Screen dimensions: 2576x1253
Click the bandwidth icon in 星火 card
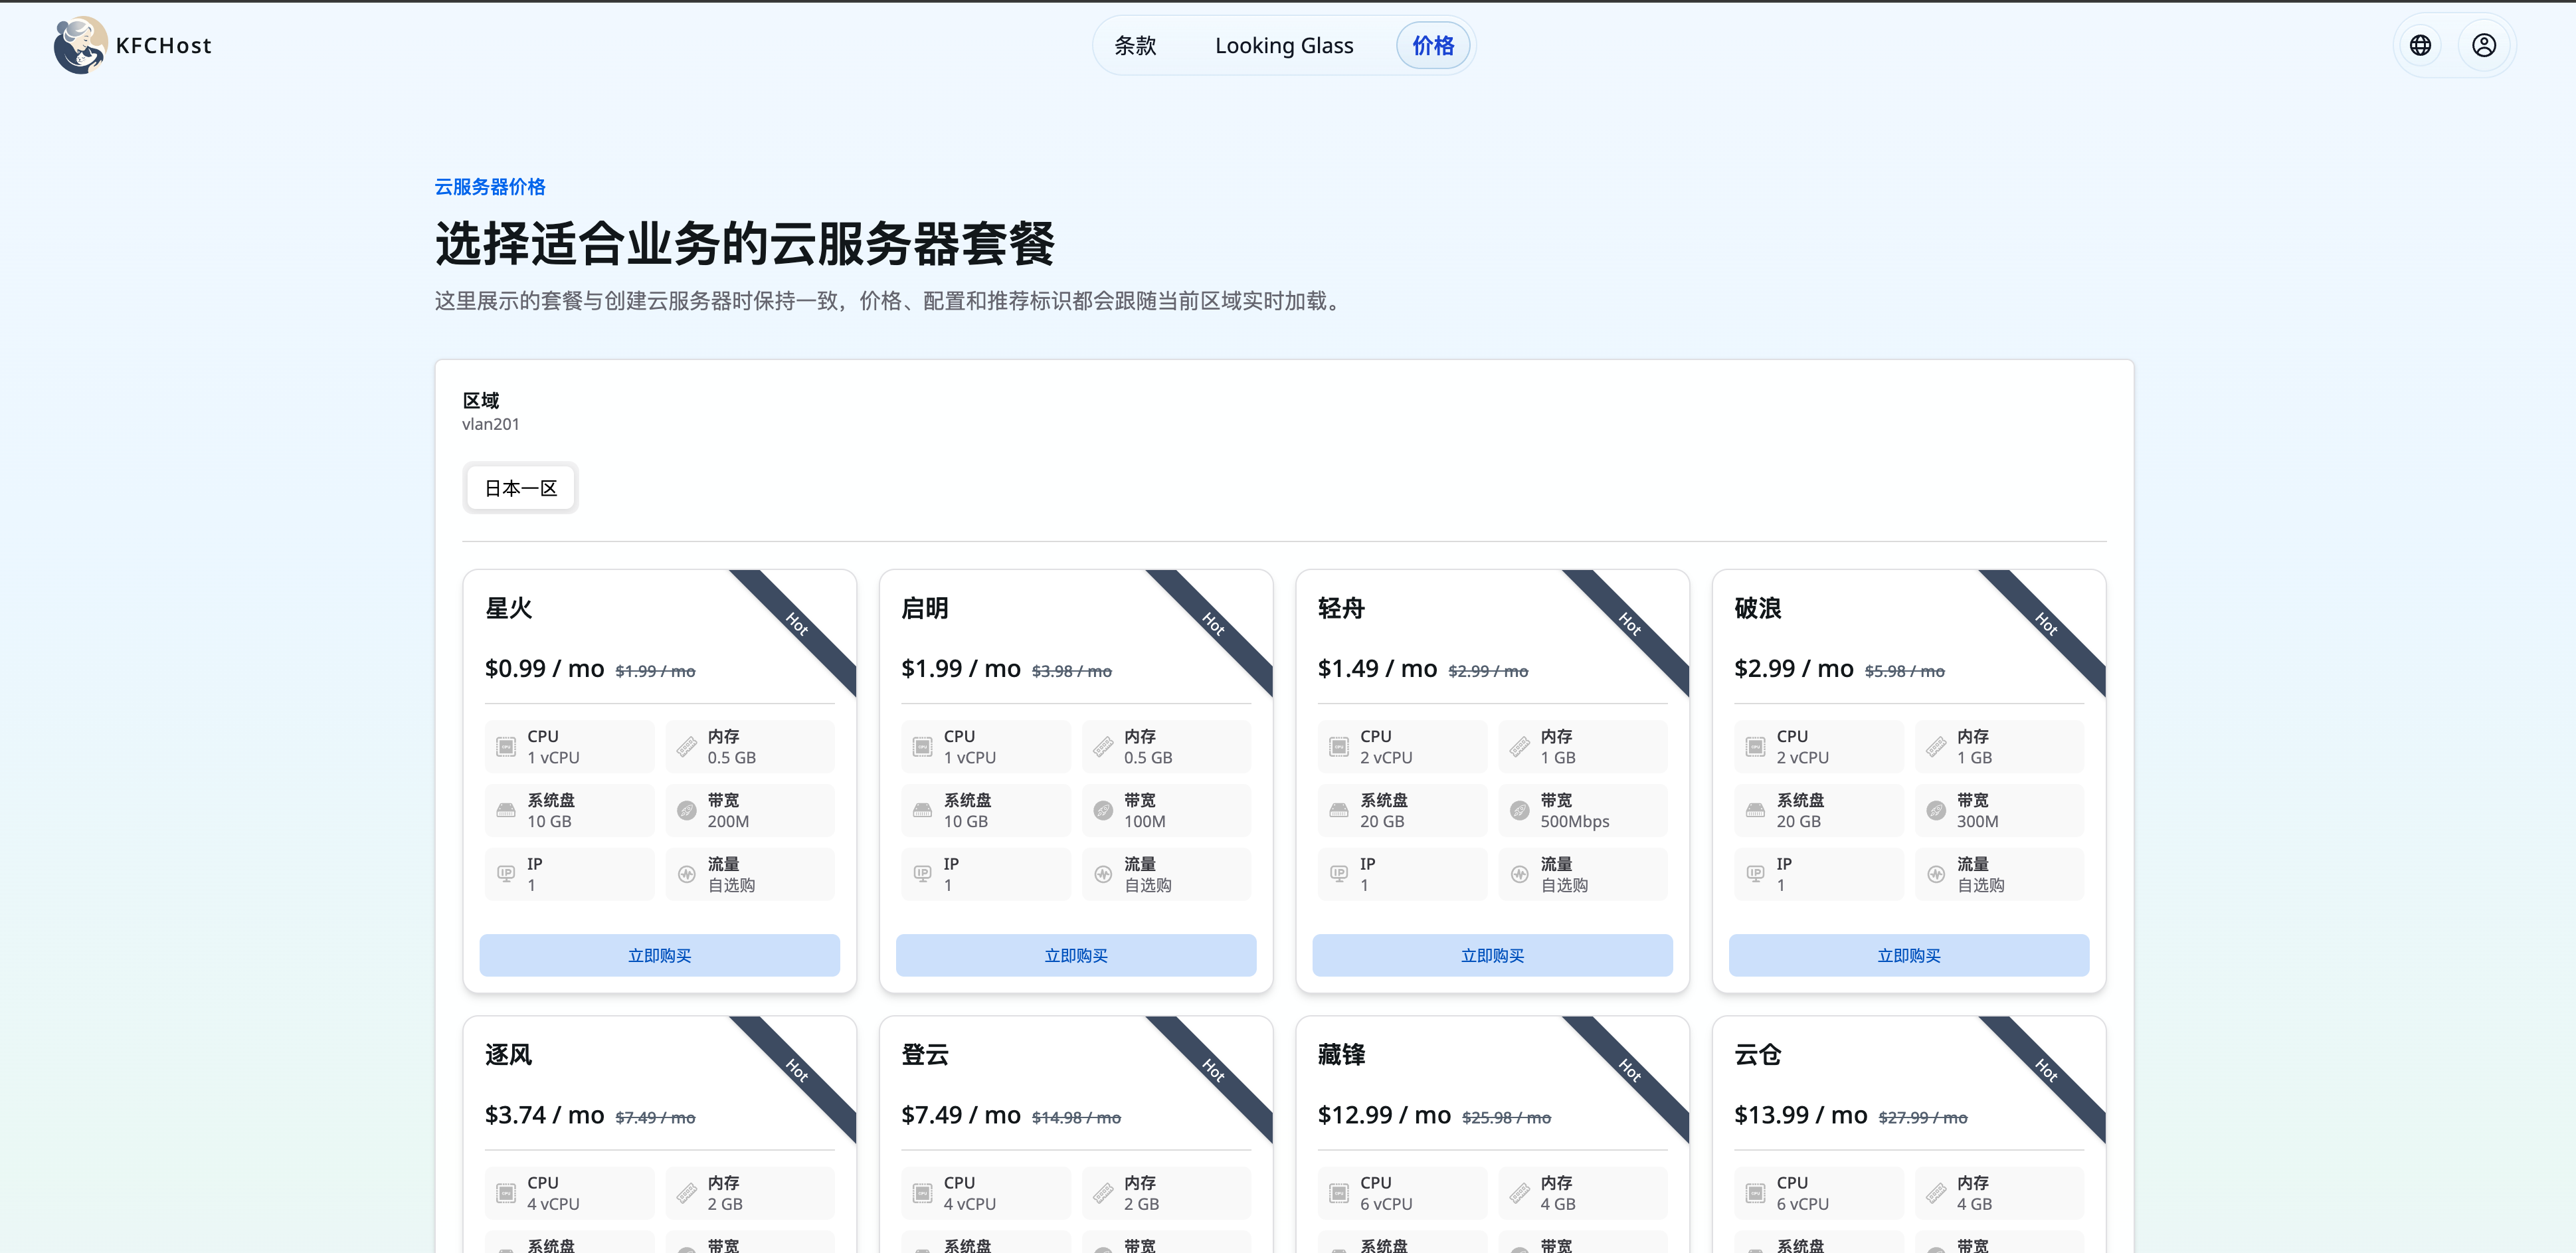686,810
